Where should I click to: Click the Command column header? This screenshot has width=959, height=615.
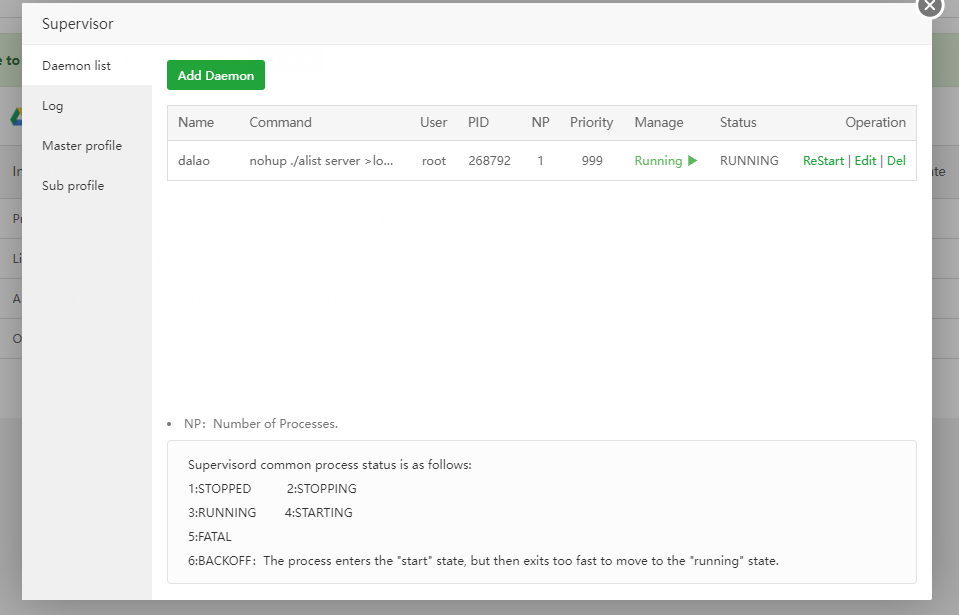pyautogui.click(x=280, y=123)
